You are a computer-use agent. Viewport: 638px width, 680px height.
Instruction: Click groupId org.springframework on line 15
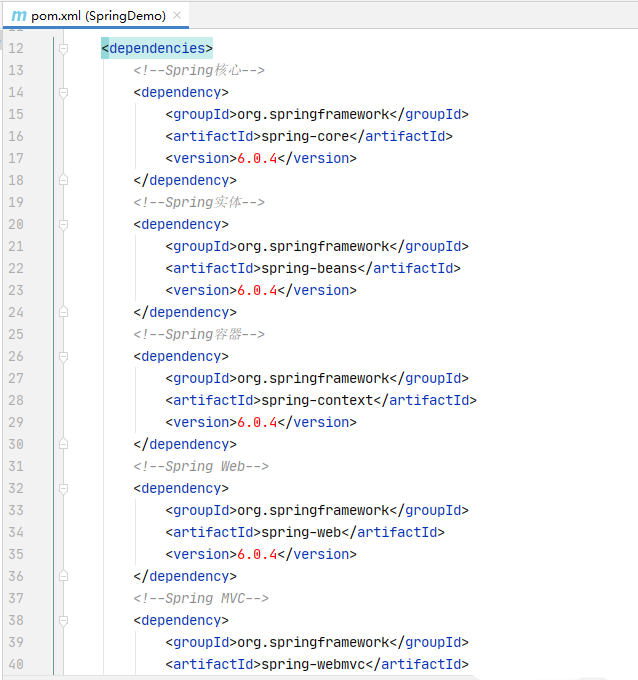(x=314, y=114)
